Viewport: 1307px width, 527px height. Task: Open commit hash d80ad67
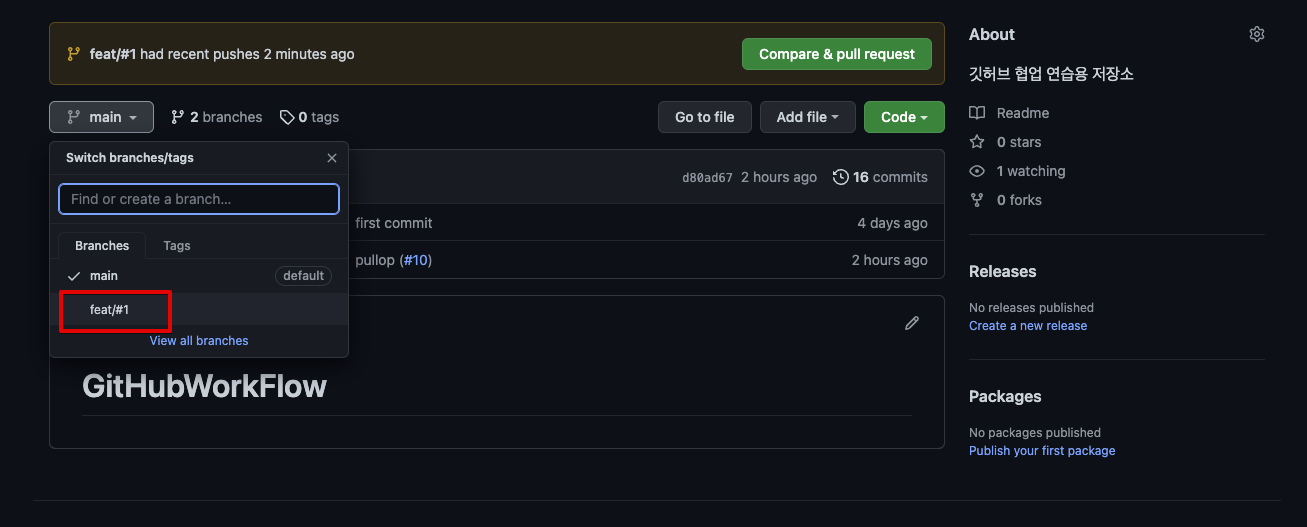click(707, 177)
